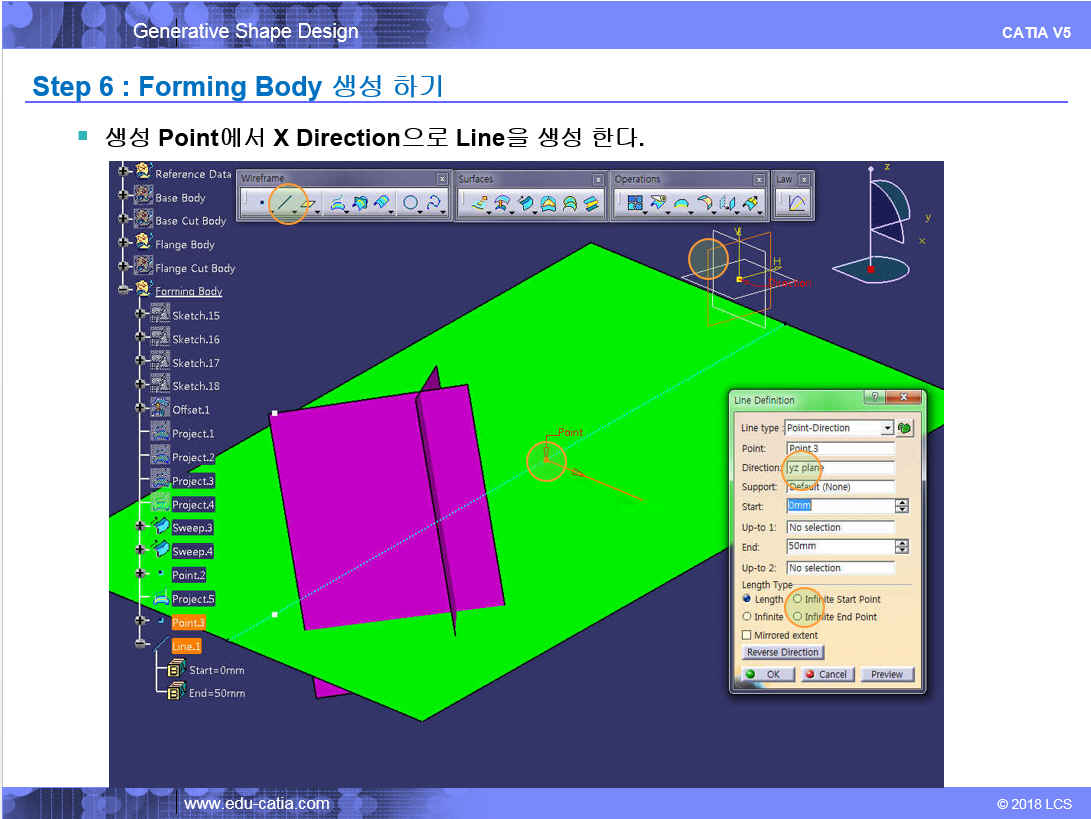The height and width of the screenshot is (819, 1091).
Task: Select the Circle tool in Wireframe toolbar
Action: (x=410, y=203)
